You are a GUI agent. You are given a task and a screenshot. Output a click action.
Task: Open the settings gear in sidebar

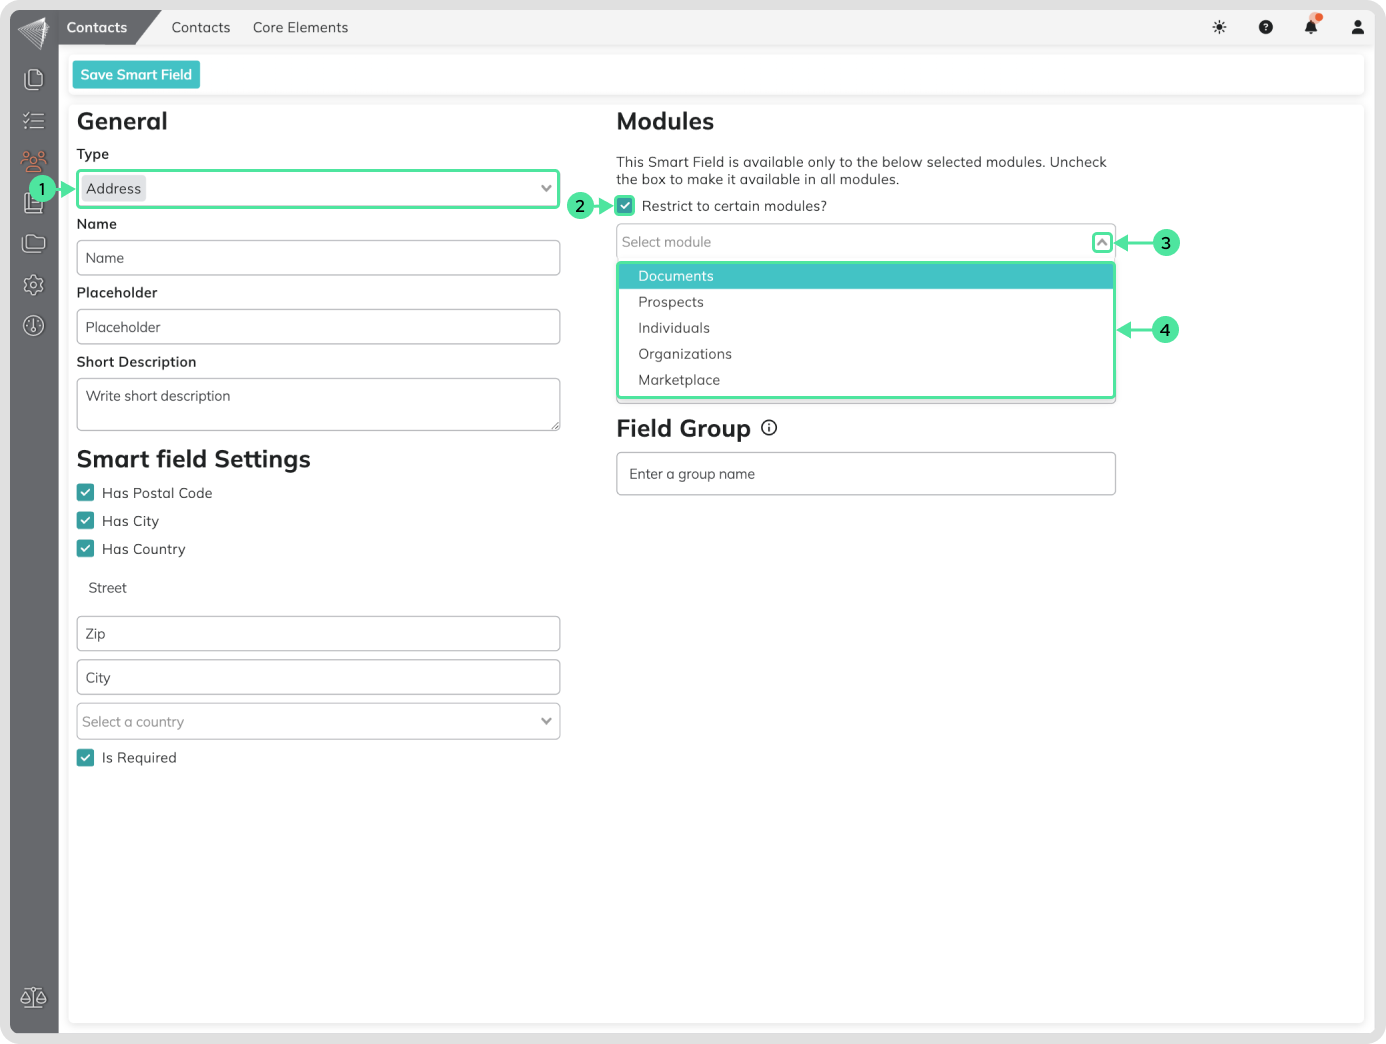[x=34, y=285]
